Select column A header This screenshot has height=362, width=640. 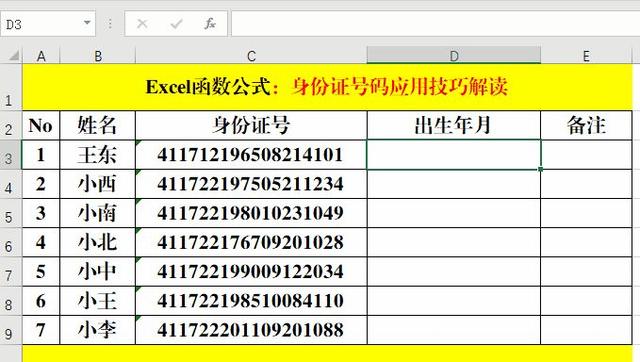click(x=41, y=56)
